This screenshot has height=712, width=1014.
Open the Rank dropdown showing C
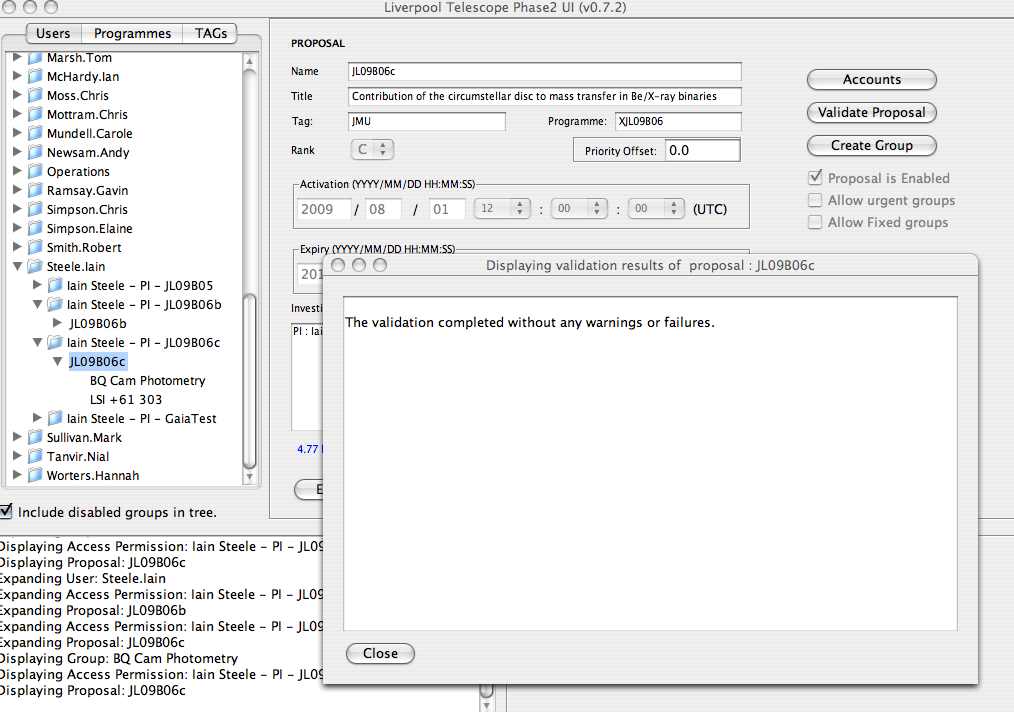click(x=372, y=149)
